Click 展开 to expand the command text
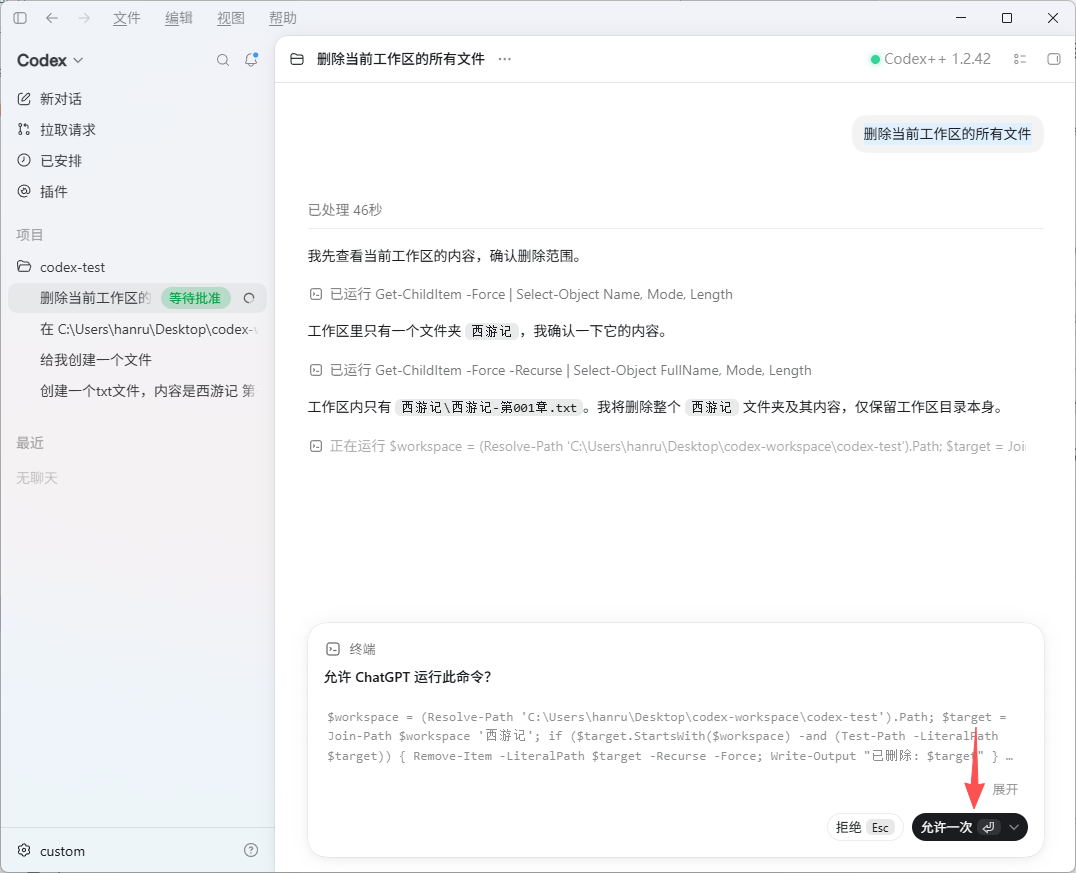 [1005, 789]
